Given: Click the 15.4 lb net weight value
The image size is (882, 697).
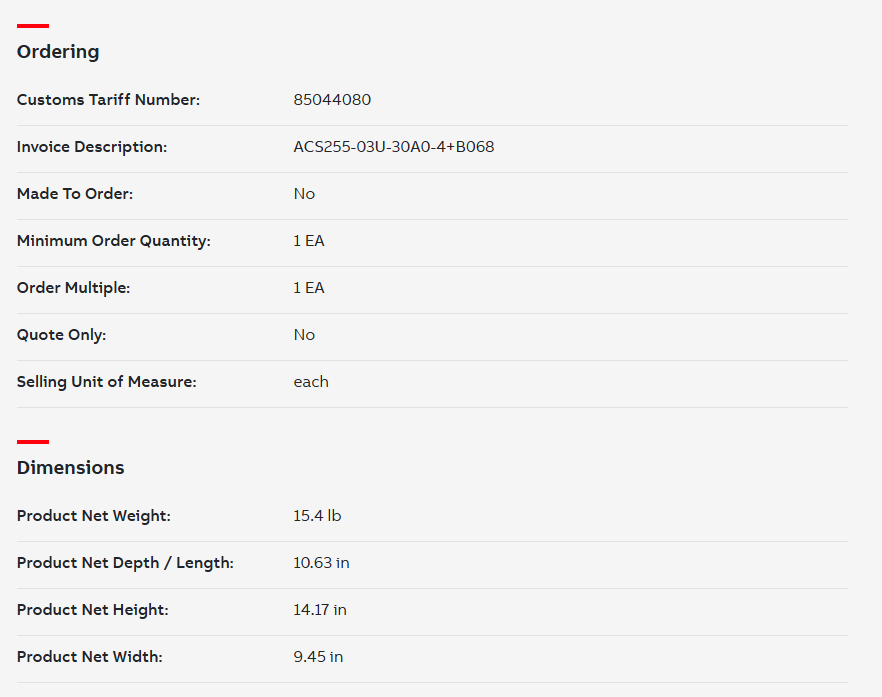Looking at the screenshot, I should click(317, 516).
